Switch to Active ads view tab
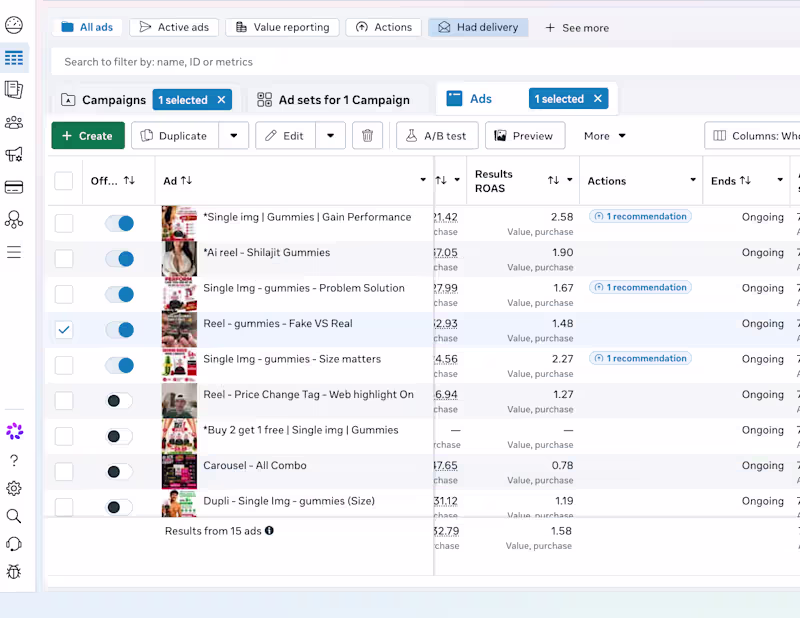The height and width of the screenshot is (618, 800). [x=174, y=27]
